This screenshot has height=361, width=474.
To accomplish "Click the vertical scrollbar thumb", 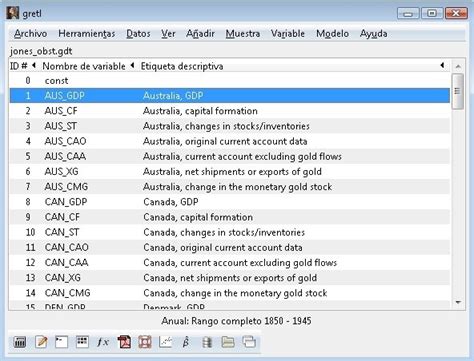I will point(457,91).
